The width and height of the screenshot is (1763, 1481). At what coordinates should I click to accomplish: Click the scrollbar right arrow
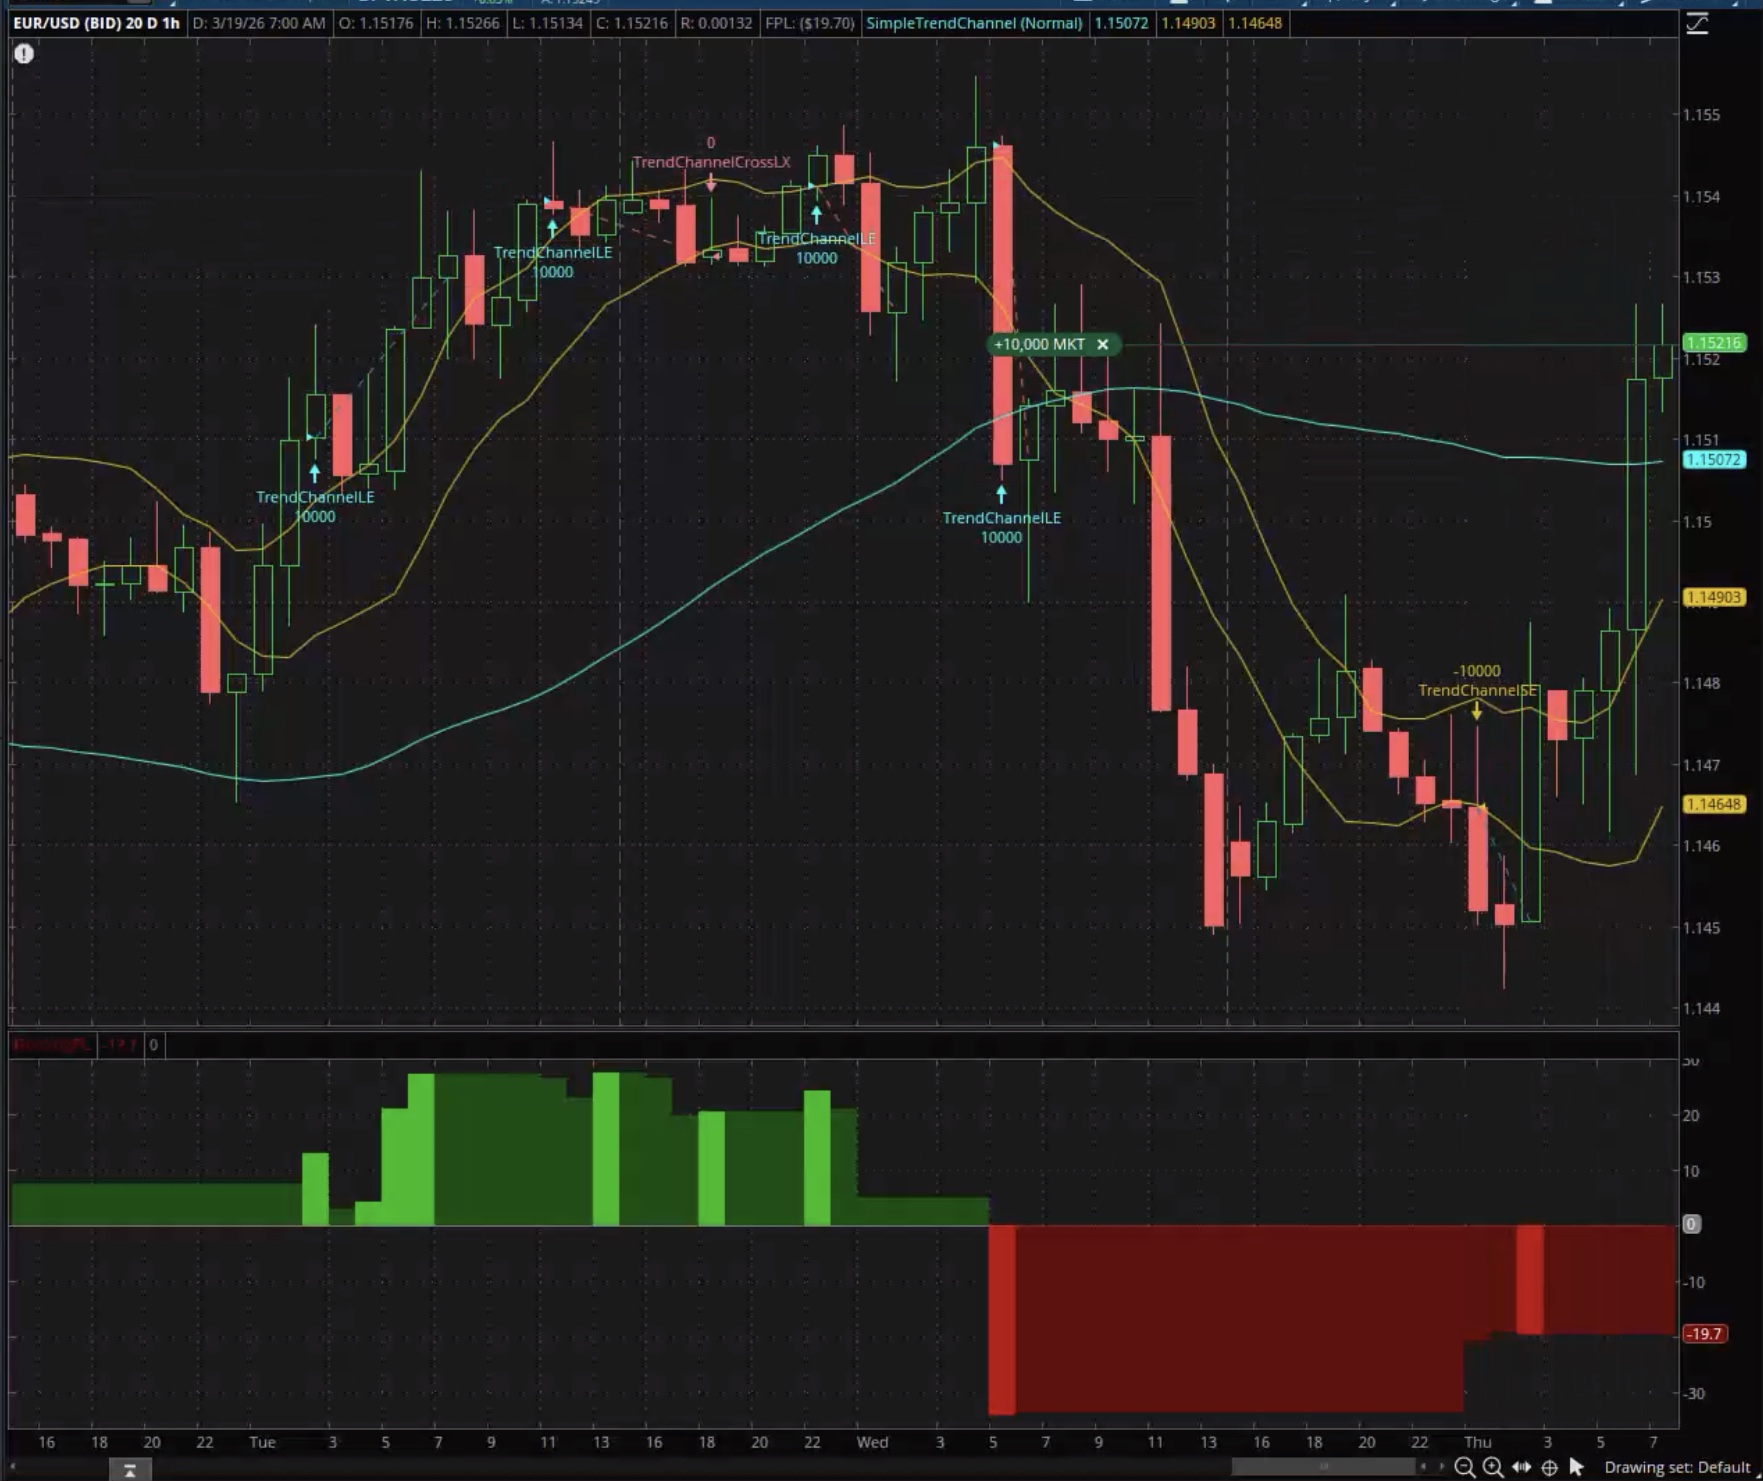1441,1467
